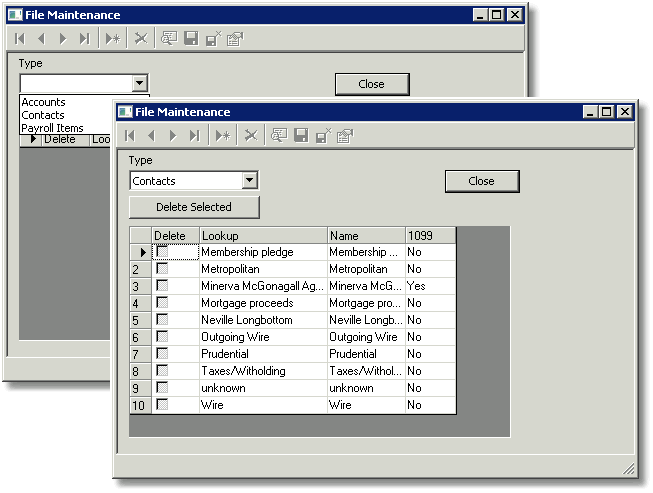Select row 2 via its row header
Image resolution: width=653 pixels, height=493 pixels.
(140, 269)
